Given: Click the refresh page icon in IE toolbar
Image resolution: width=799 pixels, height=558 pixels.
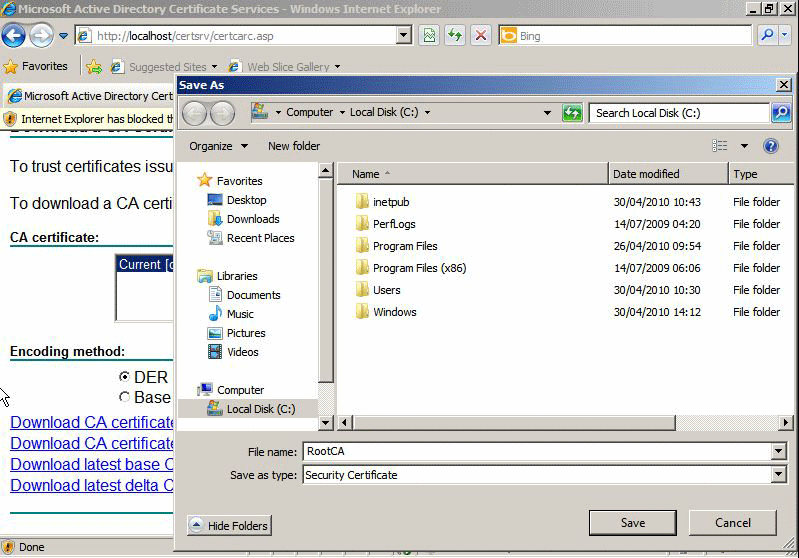Looking at the screenshot, I should (455, 36).
